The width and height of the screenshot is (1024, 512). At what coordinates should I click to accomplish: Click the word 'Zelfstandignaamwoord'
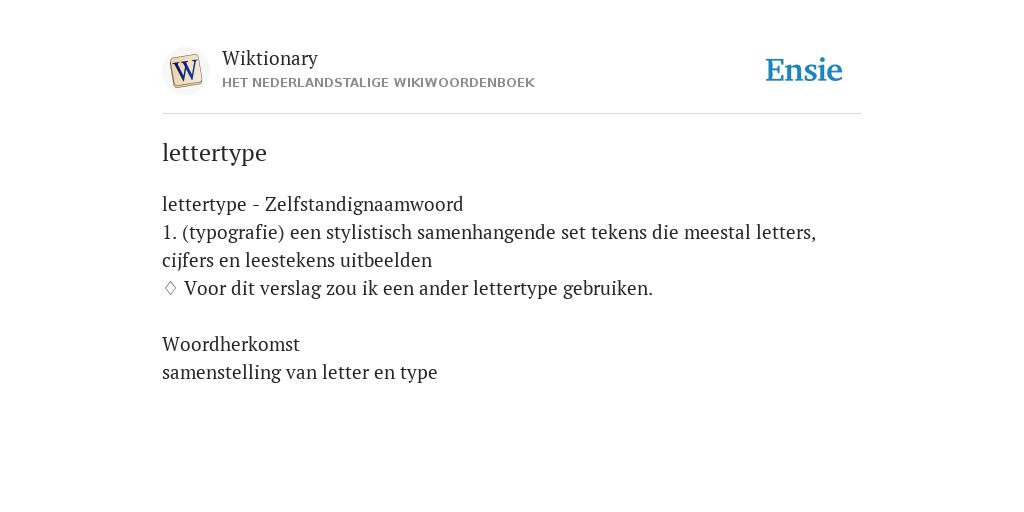click(364, 205)
